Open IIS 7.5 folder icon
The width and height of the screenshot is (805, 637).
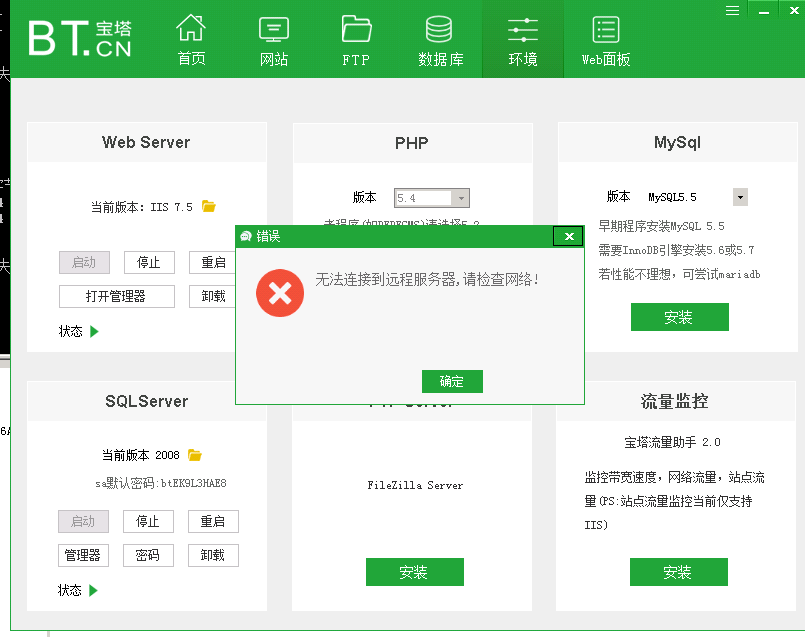208,206
